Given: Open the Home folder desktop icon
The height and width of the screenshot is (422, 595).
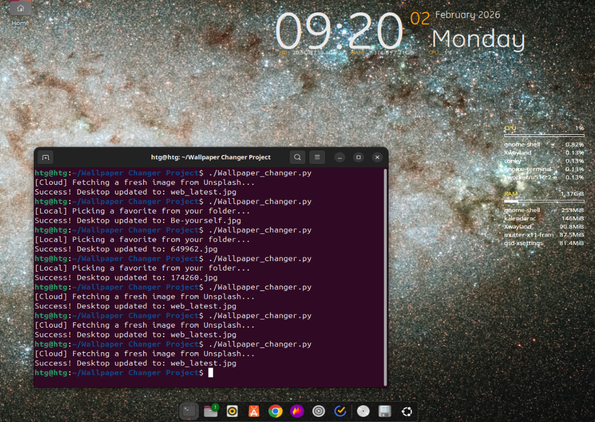Looking at the screenshot, I should 20,12.
